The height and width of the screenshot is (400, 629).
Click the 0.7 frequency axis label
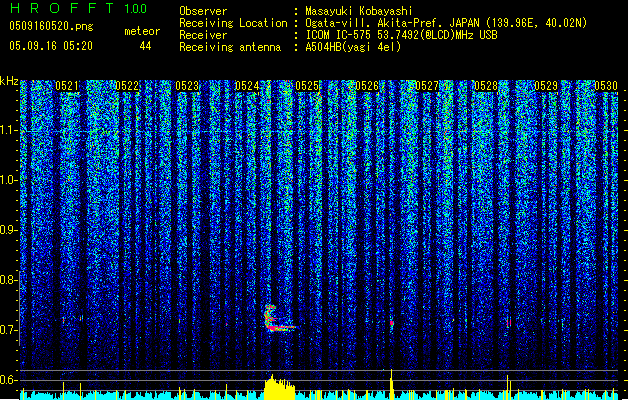[x=9, y=330]
